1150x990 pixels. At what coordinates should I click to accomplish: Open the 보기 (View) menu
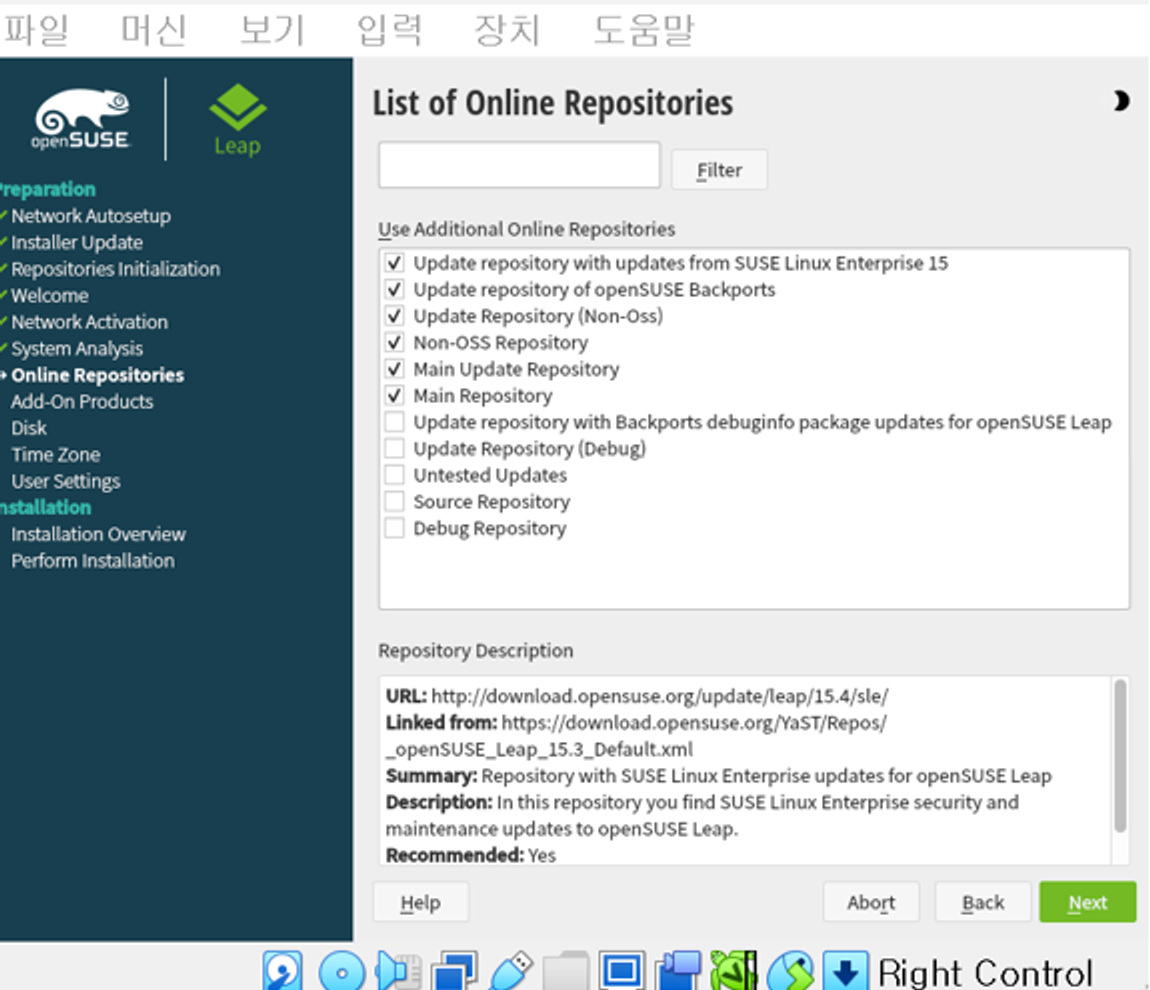click(271, 30)
